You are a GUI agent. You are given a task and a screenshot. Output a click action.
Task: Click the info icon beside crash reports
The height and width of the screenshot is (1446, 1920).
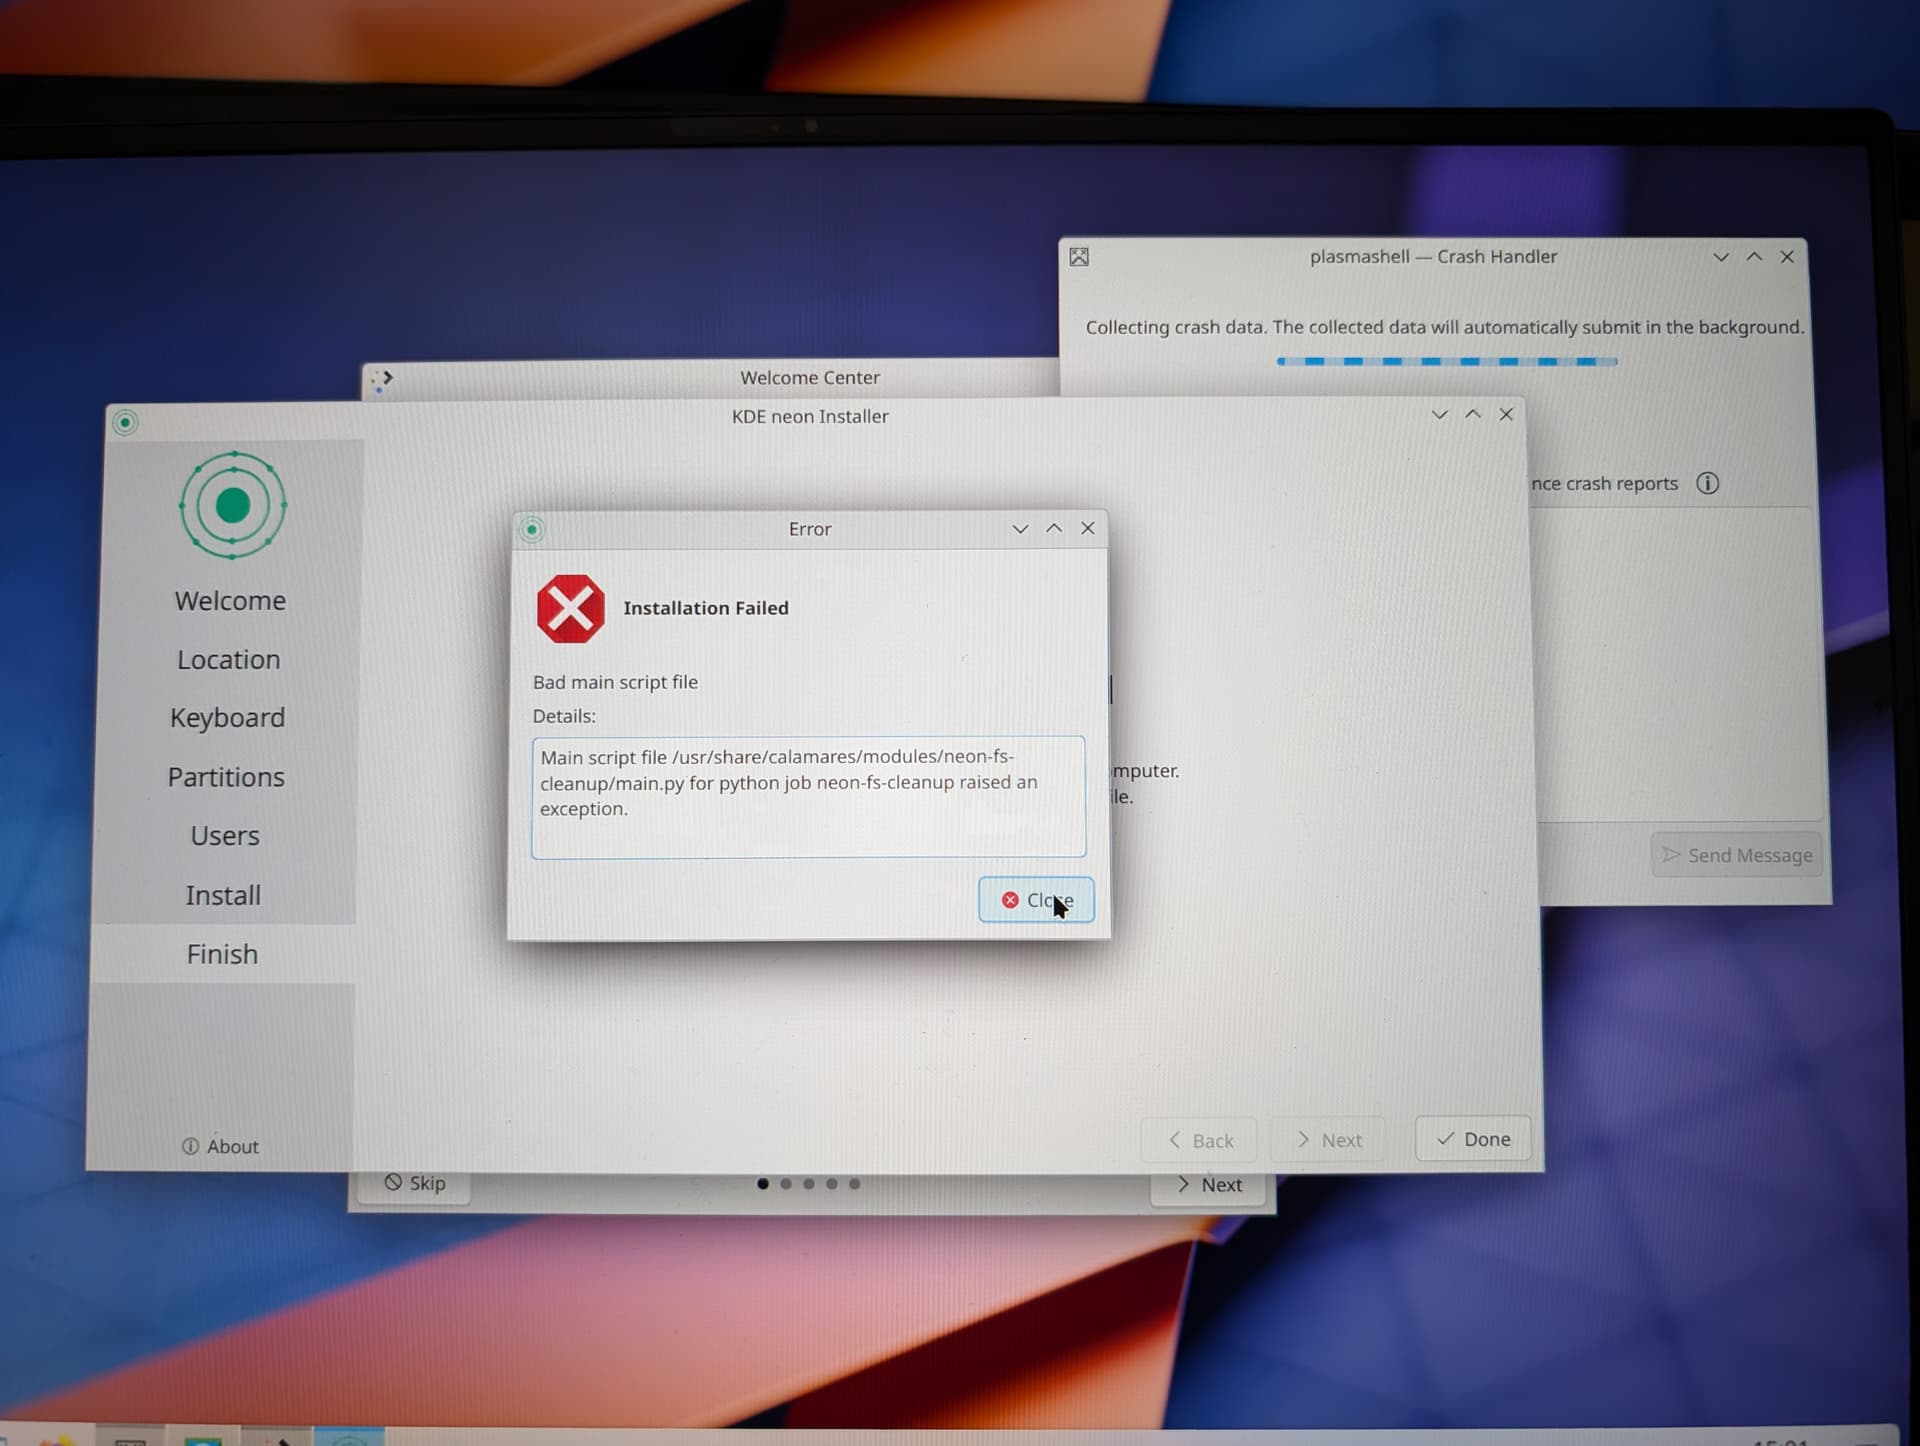pos(1707,484)
